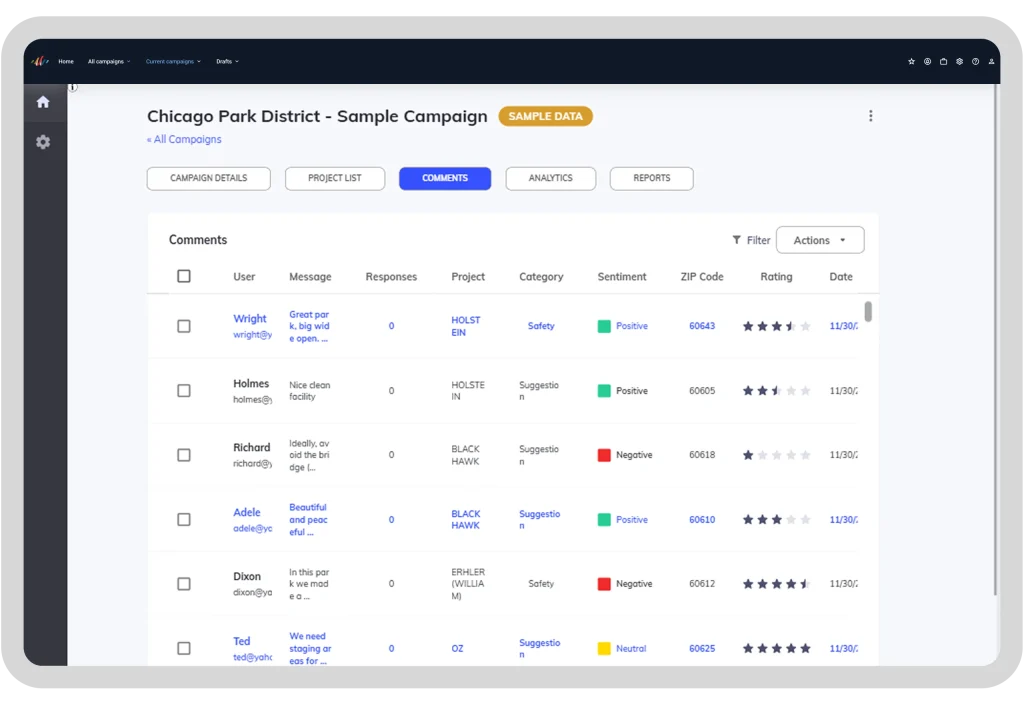Switch to the Campaign Details tab
Viewport: 1024px width, 705px height.
208,178
